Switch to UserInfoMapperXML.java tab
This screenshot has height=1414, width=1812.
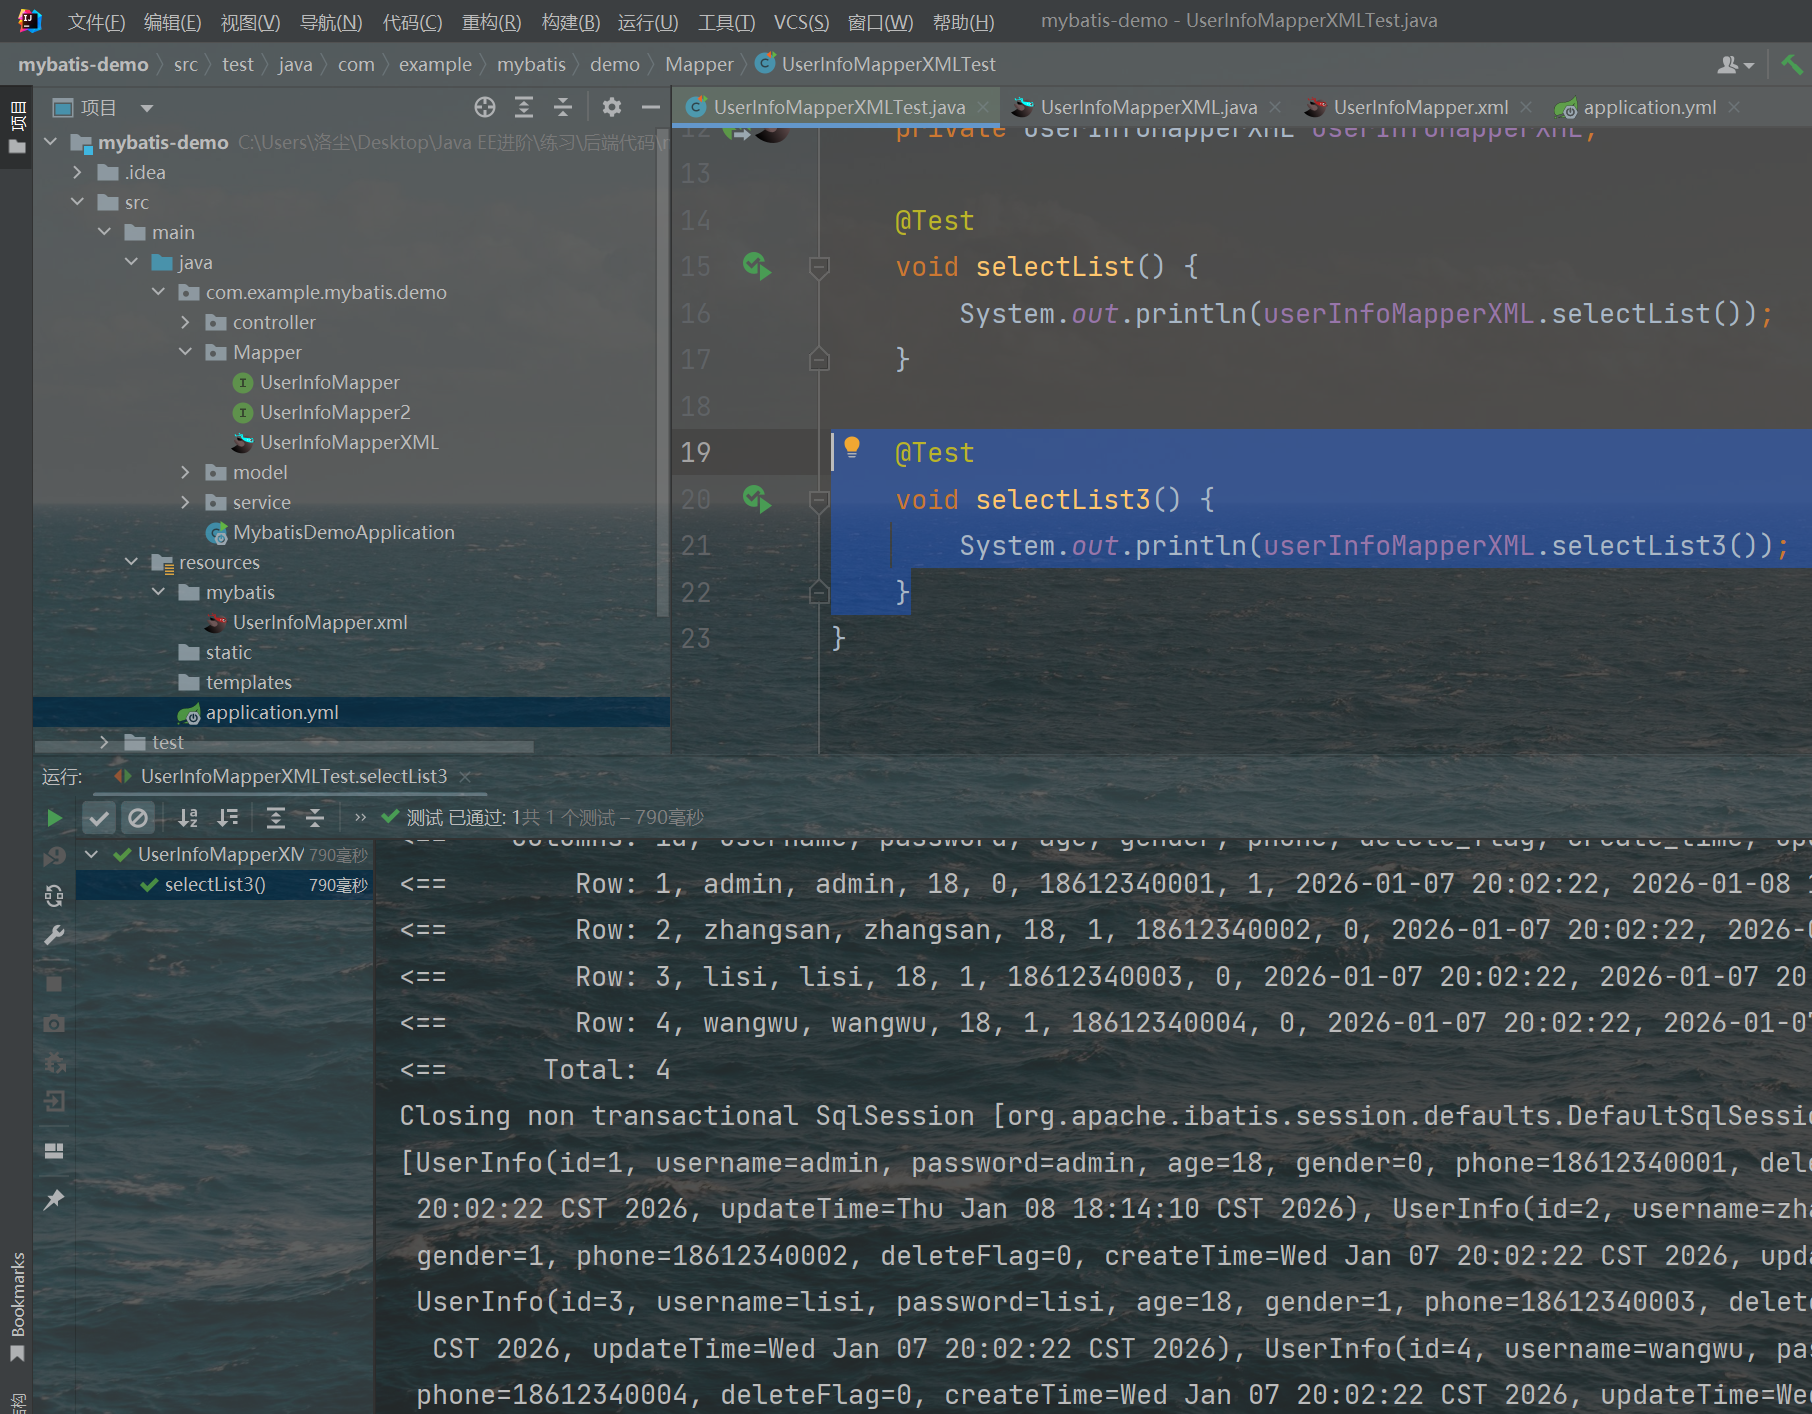[1148, 107]
